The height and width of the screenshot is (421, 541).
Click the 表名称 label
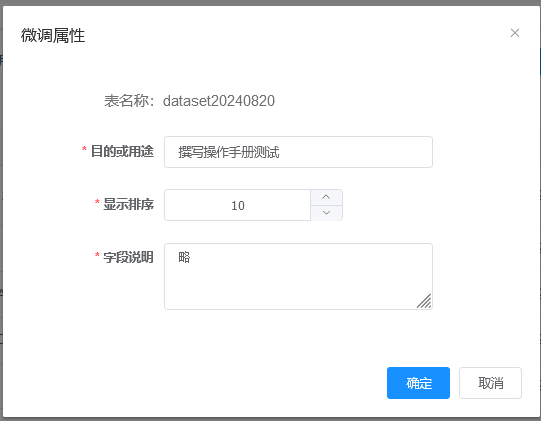(x=126, y=101)
